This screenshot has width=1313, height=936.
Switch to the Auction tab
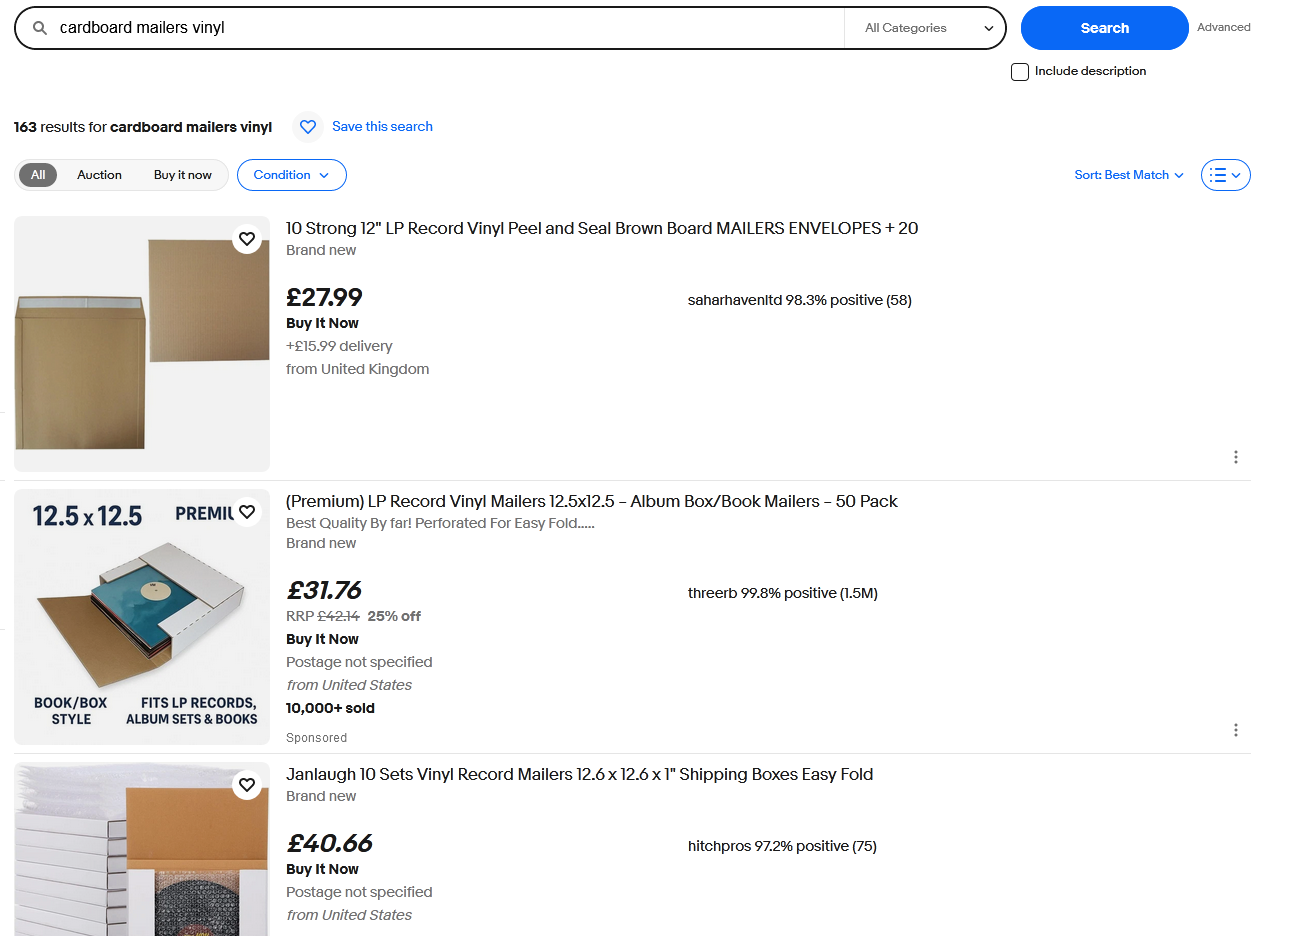[x=99, y=175]
